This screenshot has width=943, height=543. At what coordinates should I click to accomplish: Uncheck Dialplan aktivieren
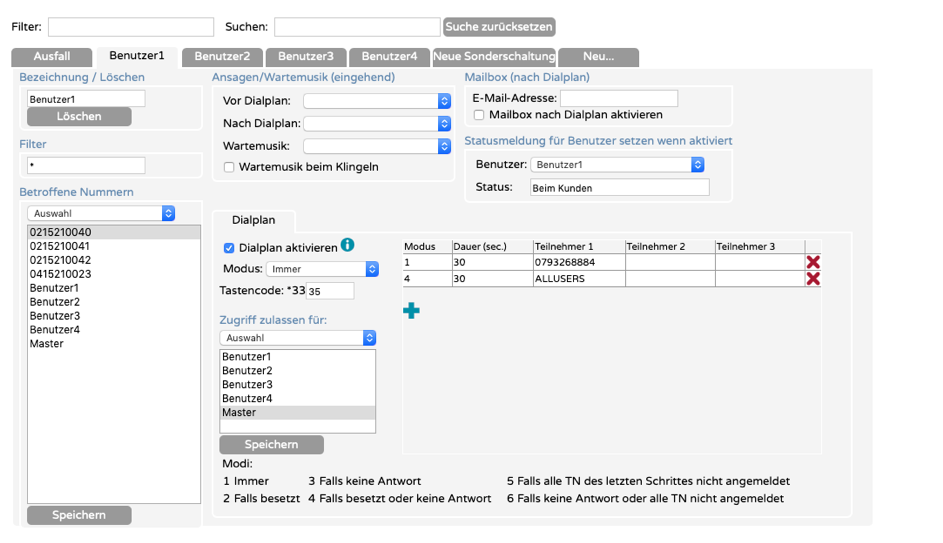[x=229, y=248]
